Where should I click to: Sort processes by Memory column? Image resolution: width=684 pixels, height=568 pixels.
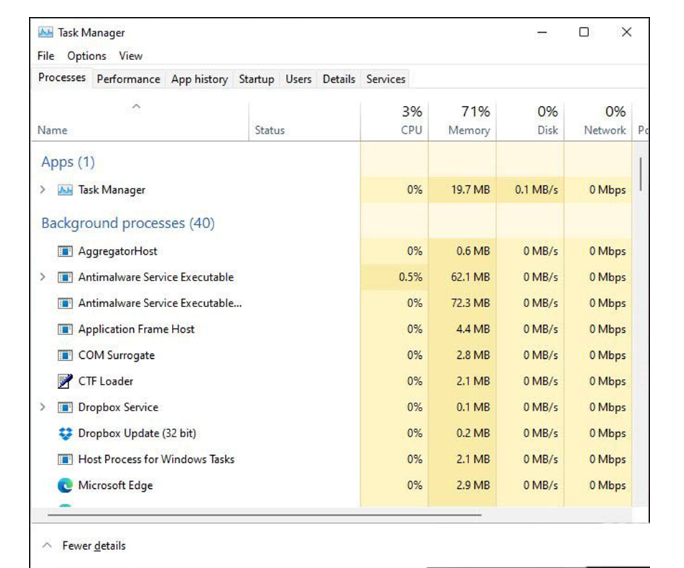(x=468, y=121)
